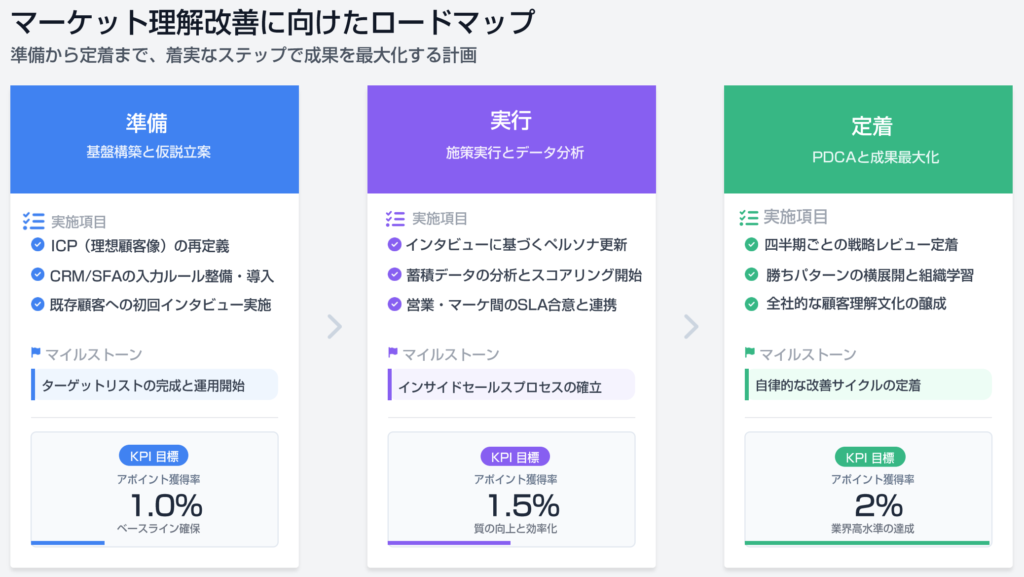Toggle checkmark for 四半期ごとの戦略レビュー定着
1024x577 pixels.
751,244
